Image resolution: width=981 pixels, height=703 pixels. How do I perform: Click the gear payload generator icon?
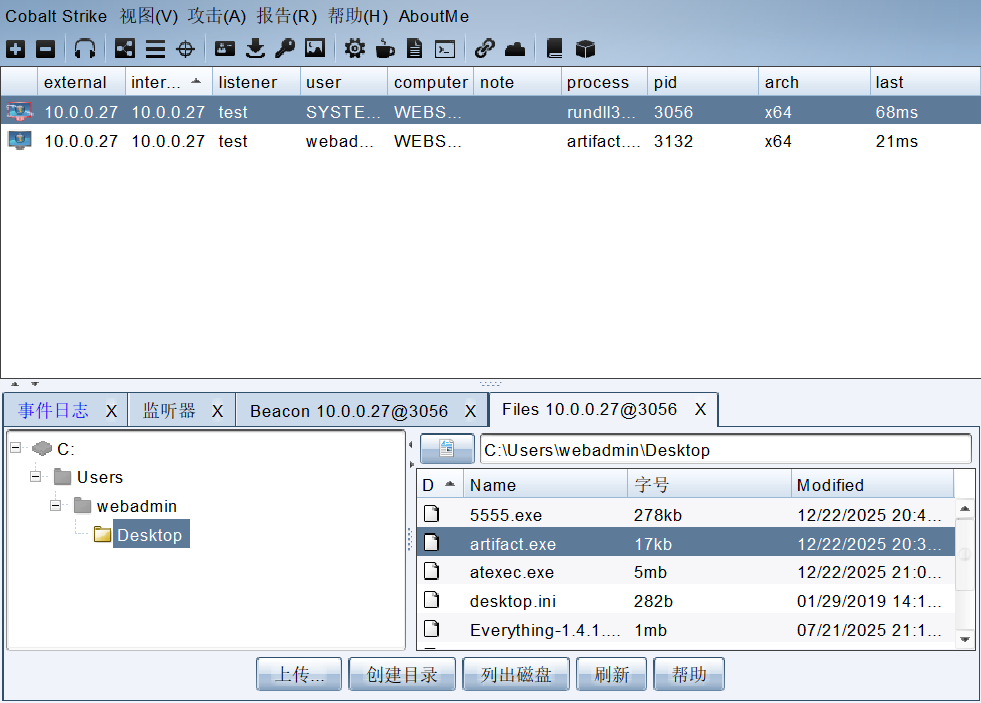click(355, 49)
